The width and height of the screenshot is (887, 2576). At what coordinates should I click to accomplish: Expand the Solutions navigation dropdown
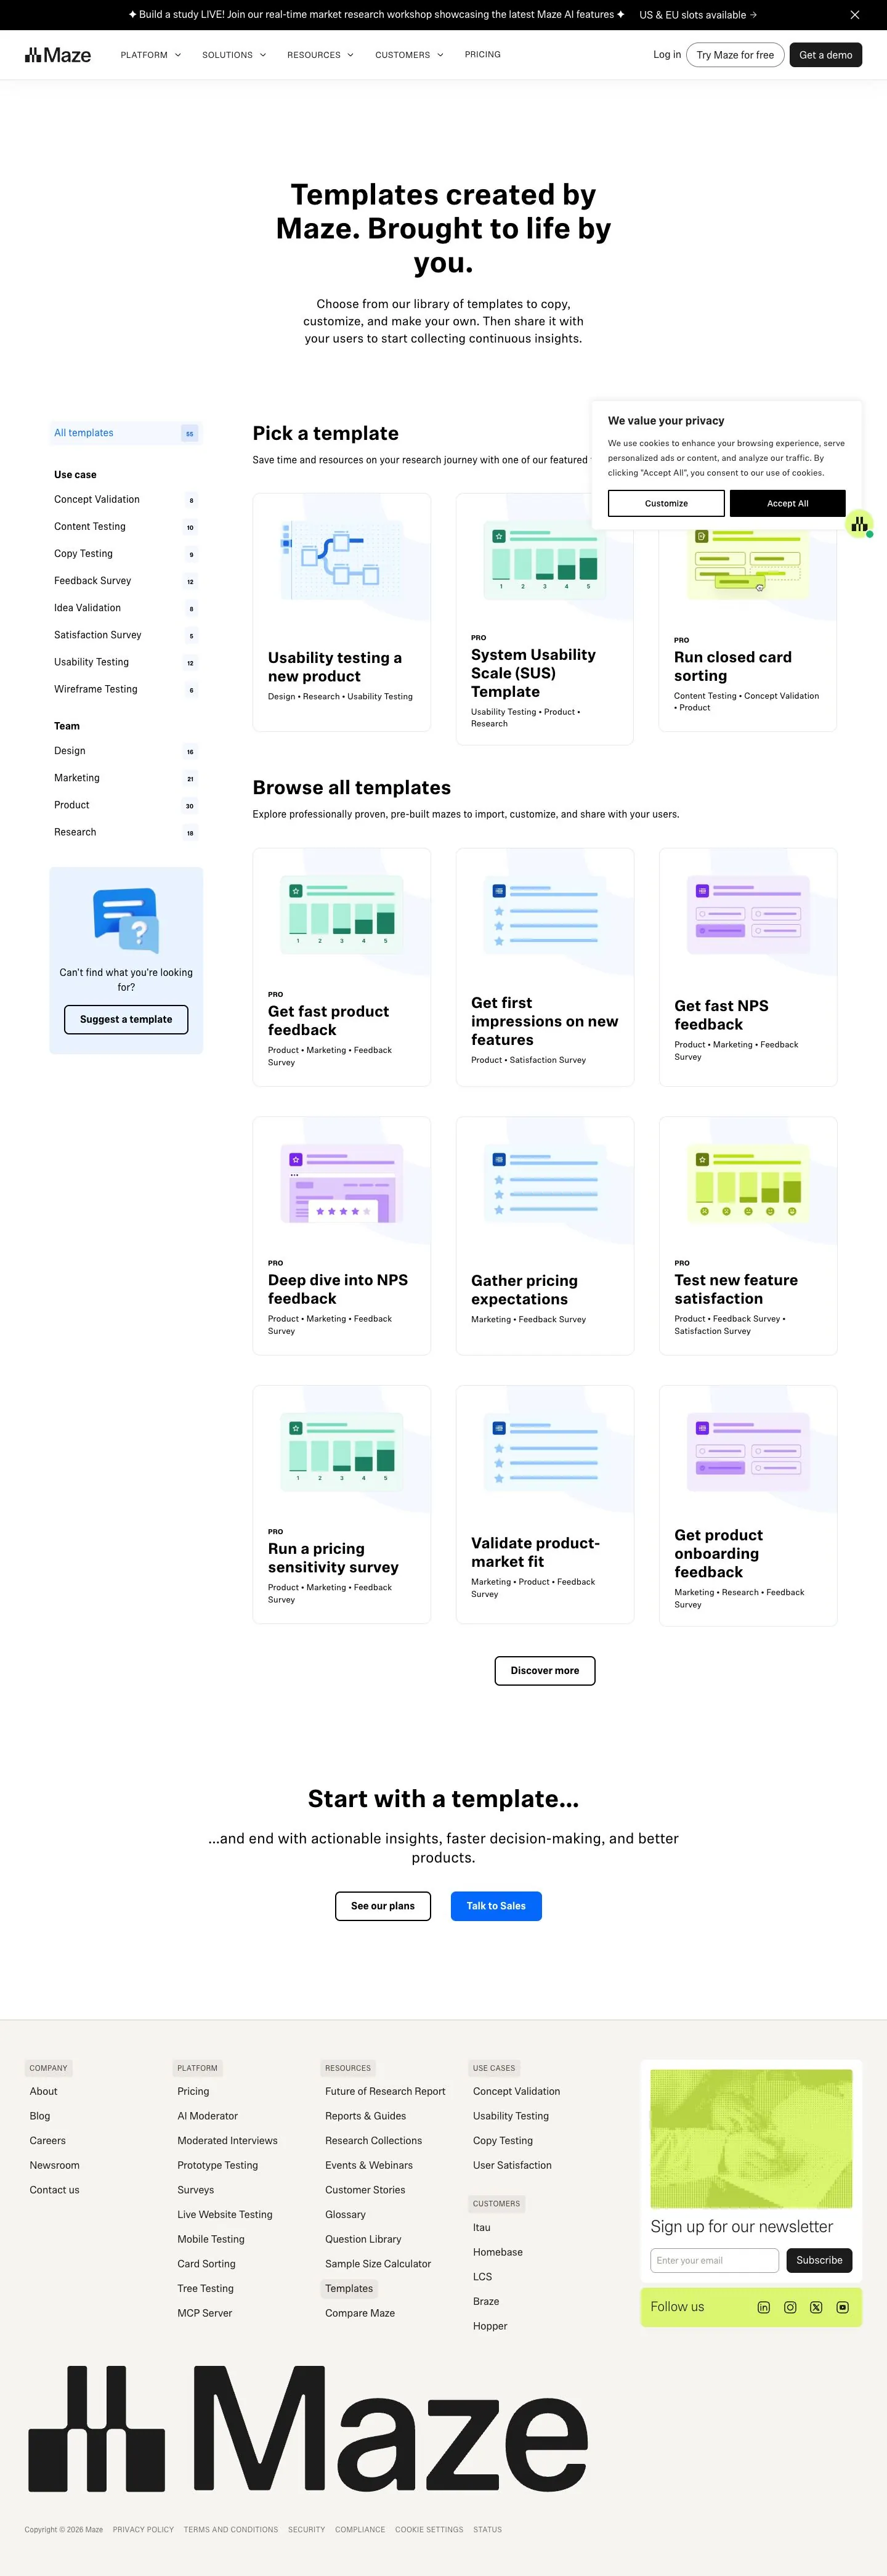(x=234, y=55)
